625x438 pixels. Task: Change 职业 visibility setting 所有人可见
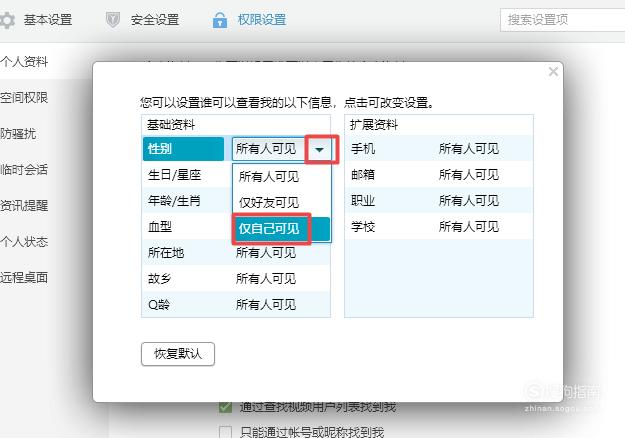coord(469,201)
